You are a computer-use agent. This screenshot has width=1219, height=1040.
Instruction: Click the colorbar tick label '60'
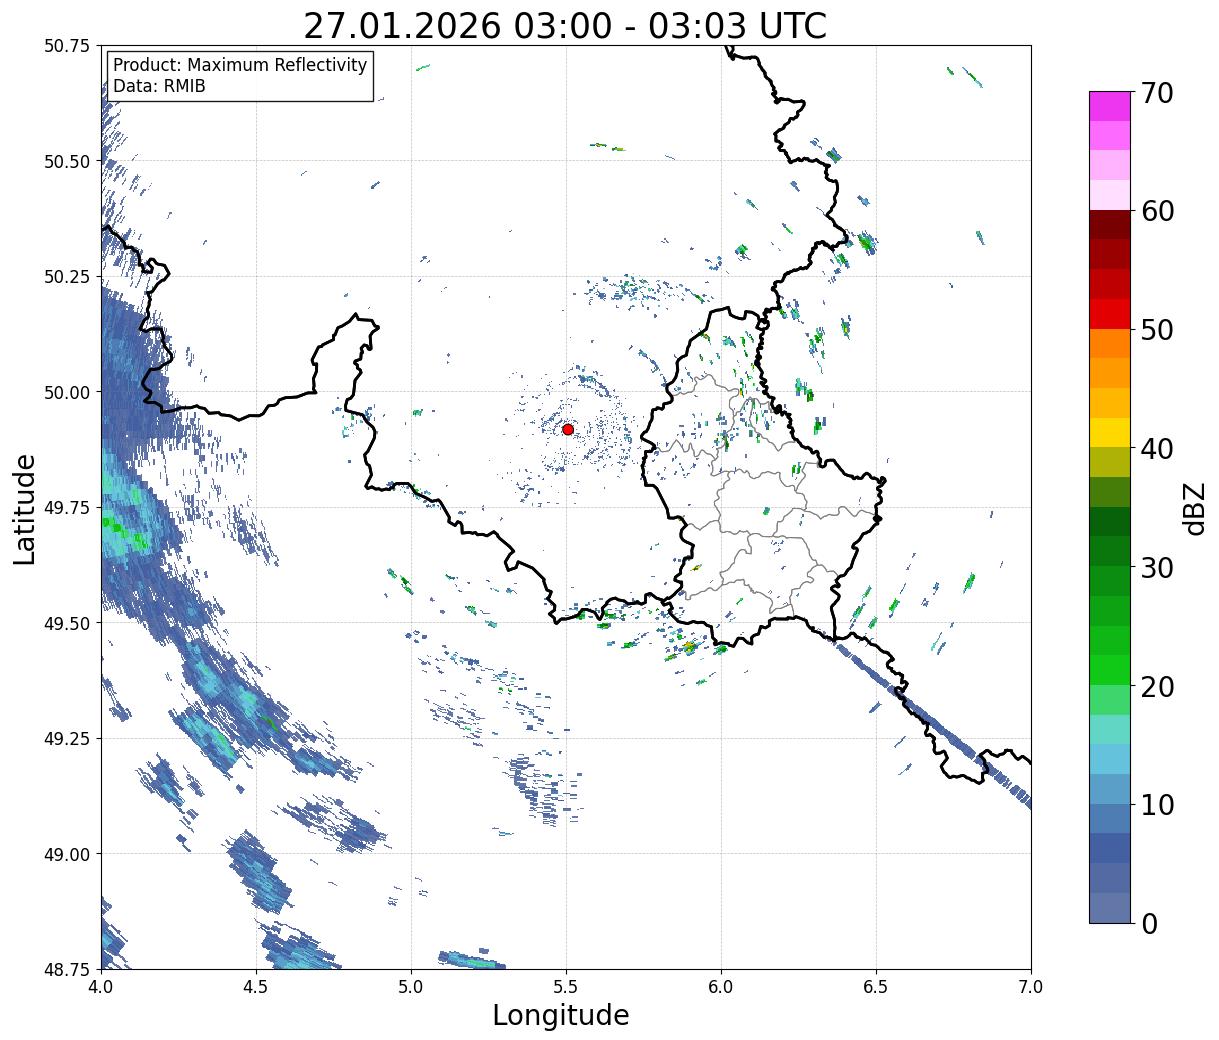[x=1156, y=211]
